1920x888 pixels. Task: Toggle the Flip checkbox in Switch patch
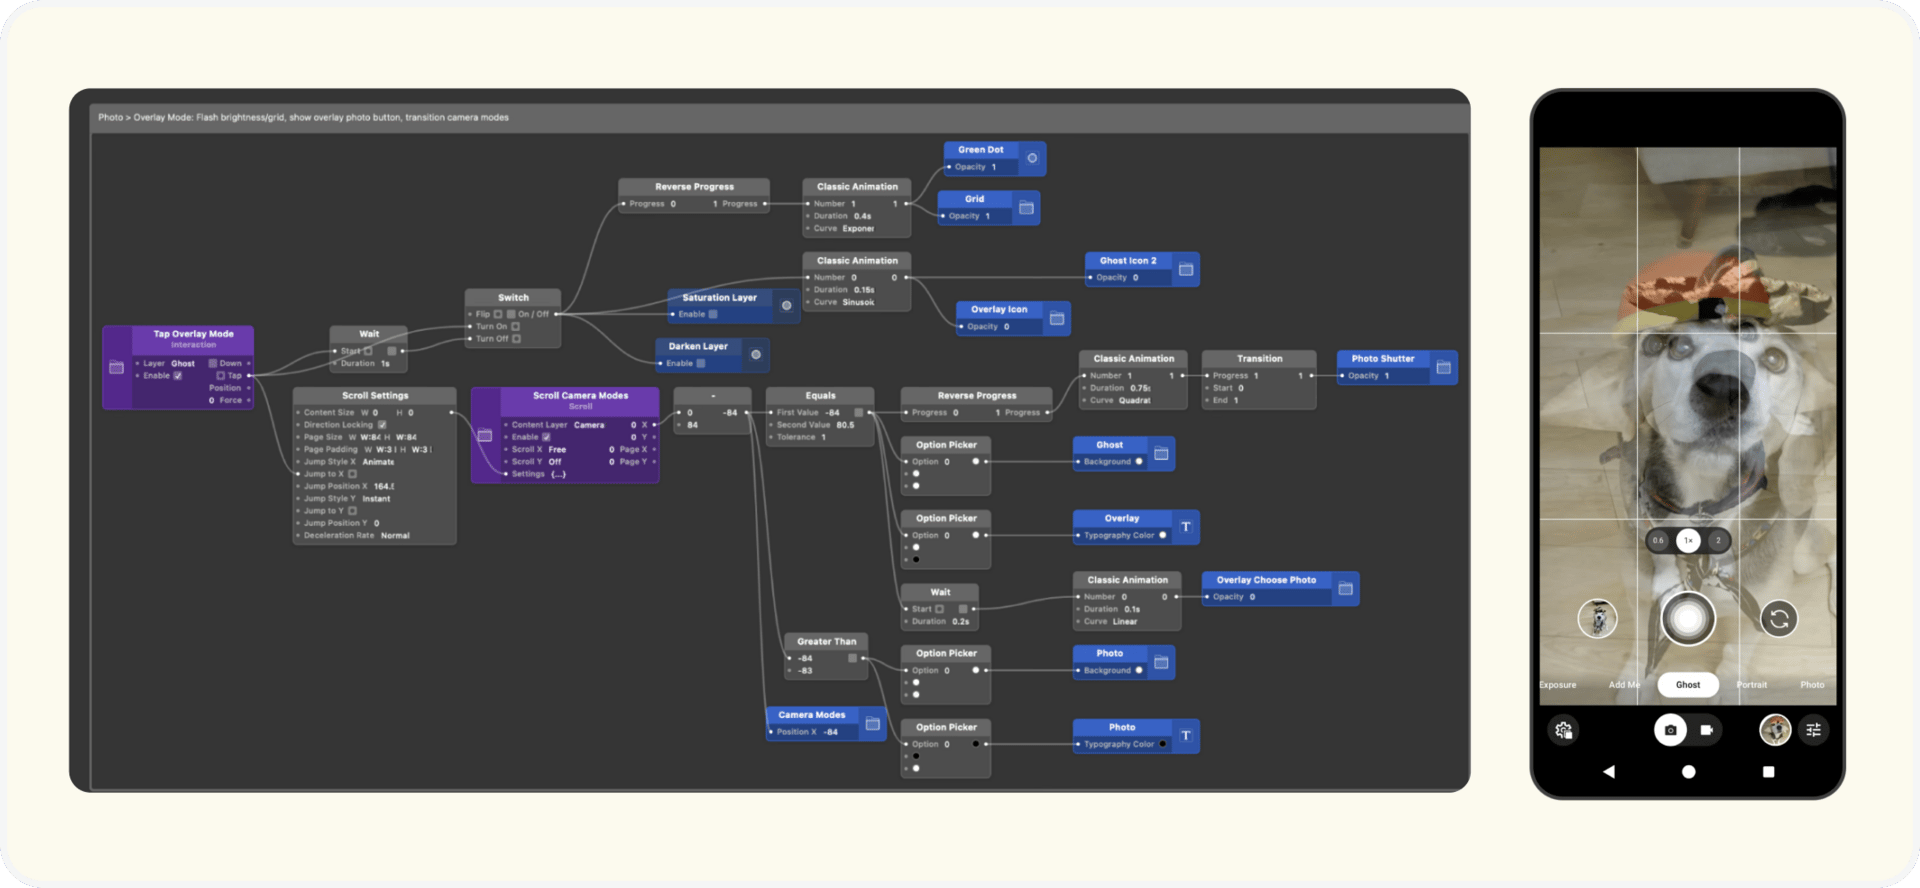498,314
